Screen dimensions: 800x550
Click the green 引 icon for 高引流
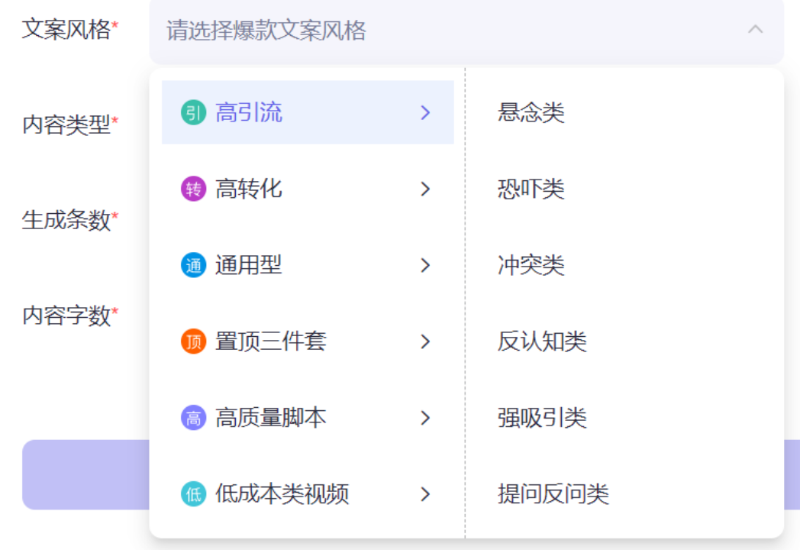click(193, 112)
